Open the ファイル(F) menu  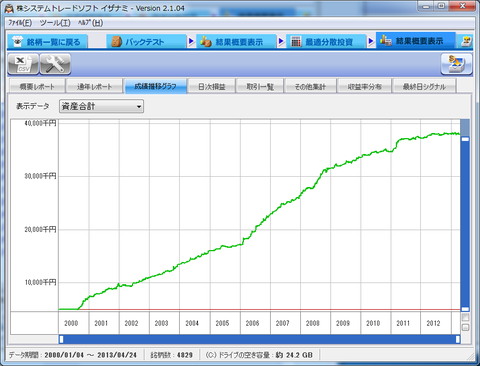pos(20,23)
